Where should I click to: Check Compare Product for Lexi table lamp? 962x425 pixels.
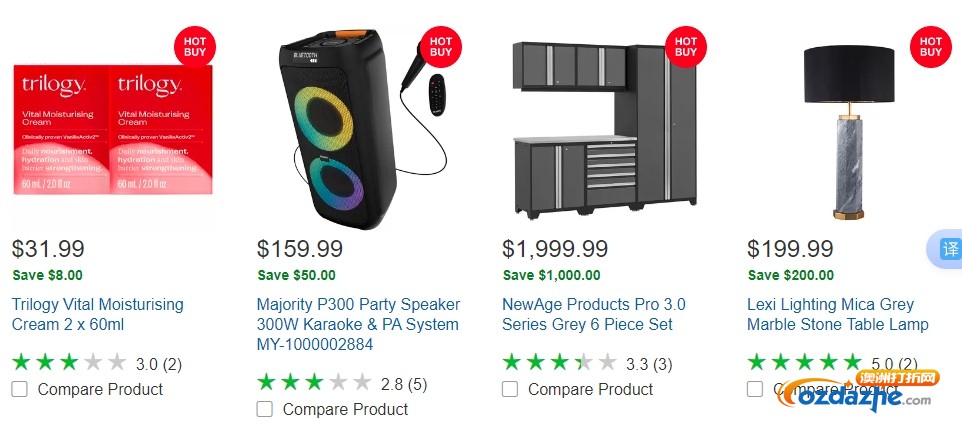[x=755, y=389]
